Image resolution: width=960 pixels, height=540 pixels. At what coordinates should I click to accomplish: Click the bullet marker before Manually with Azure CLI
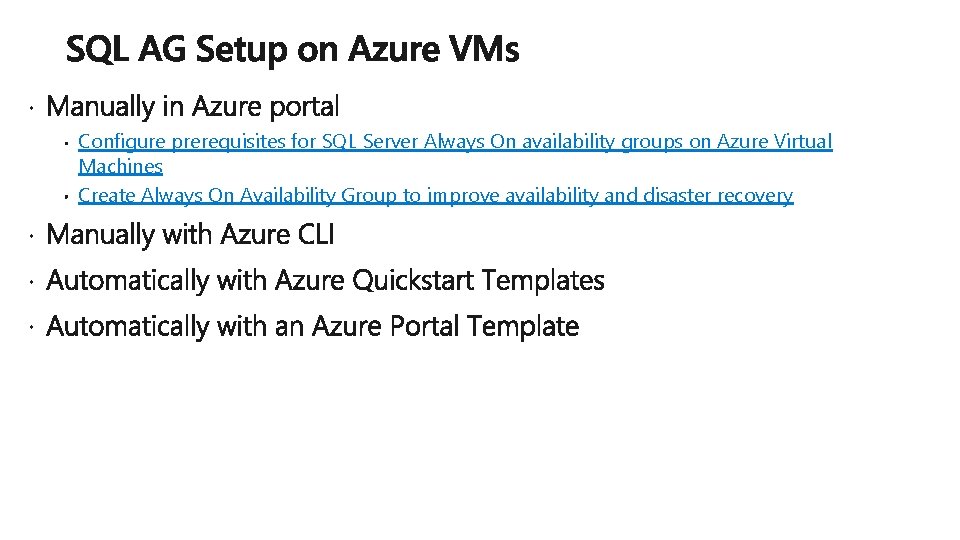tap(31, 236)
